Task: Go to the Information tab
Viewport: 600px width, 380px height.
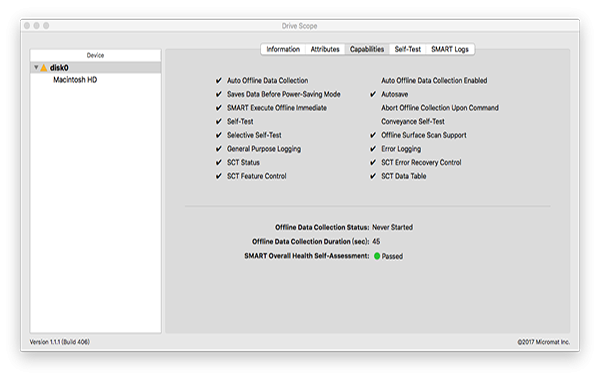Action: [x=283, y=49]
